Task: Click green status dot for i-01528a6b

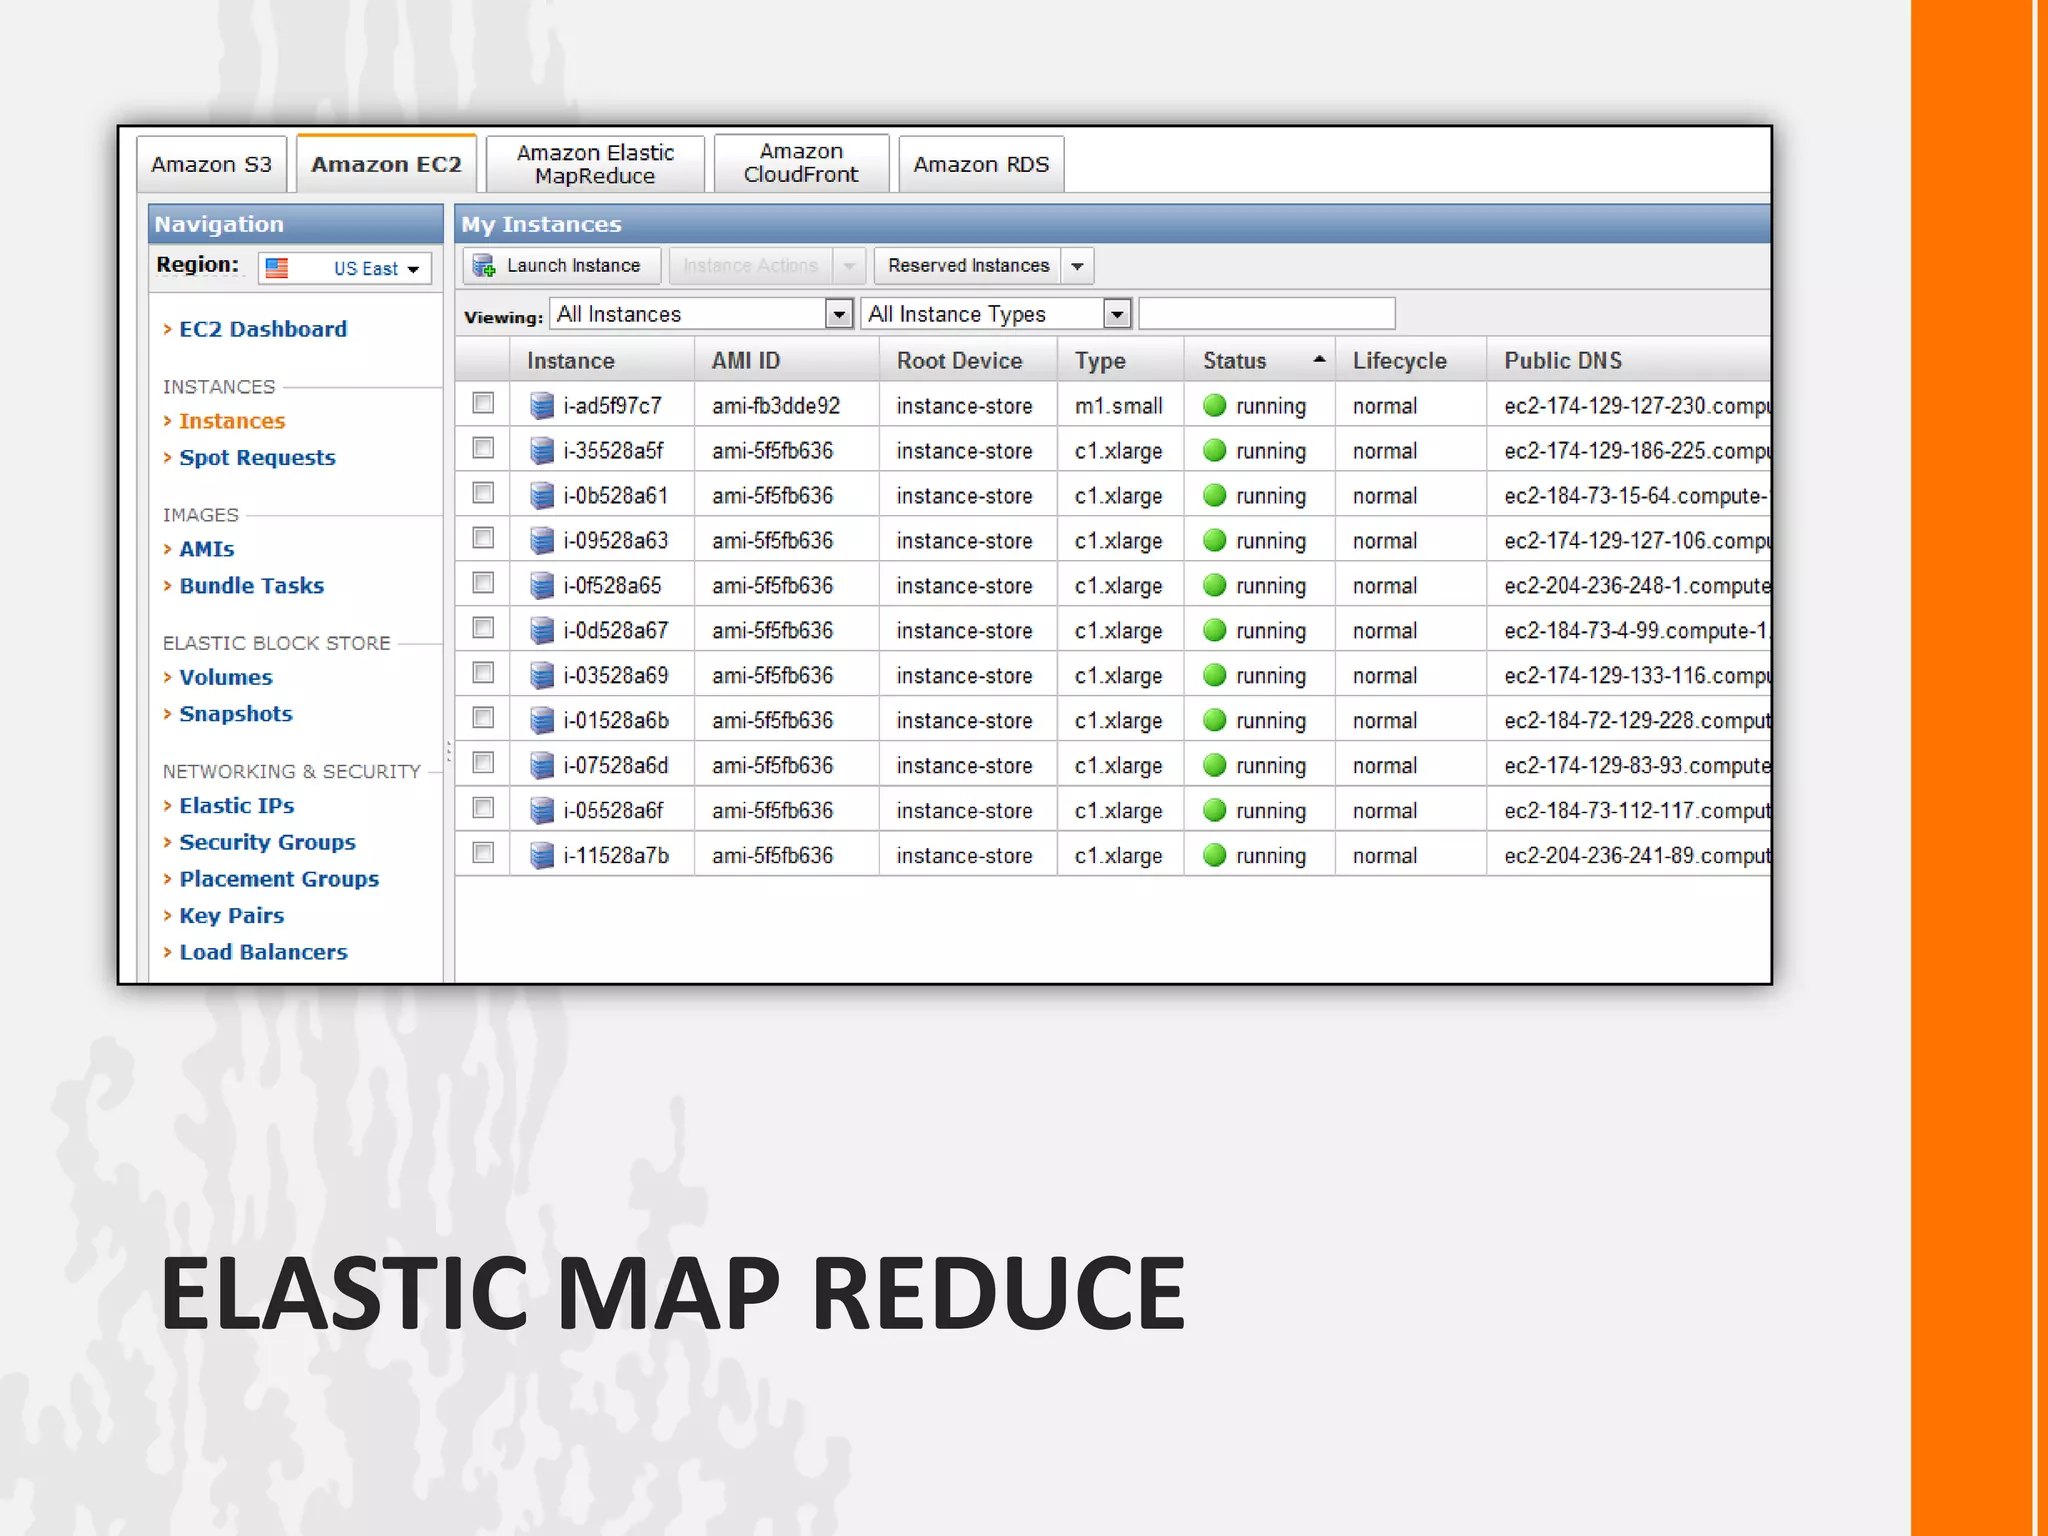Action: point(1215,720)
